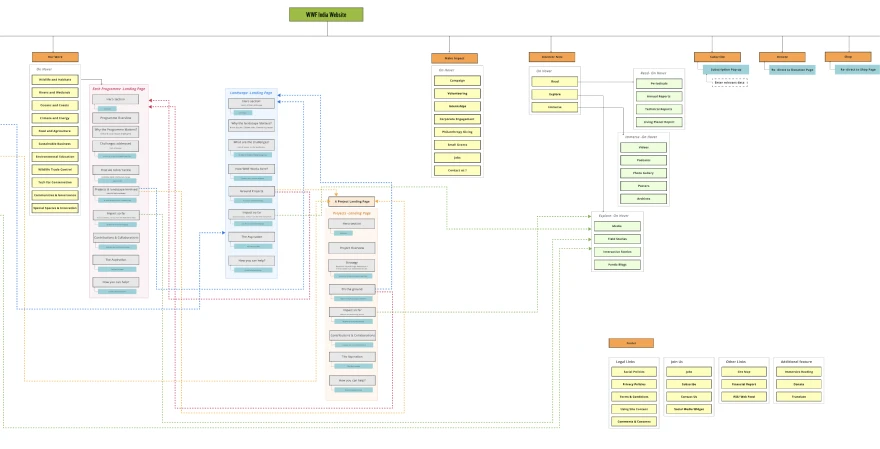Viewport: 880px width, 449px height.
Task: Select the Technical Reports box
Action: click(x=659, y=109)
